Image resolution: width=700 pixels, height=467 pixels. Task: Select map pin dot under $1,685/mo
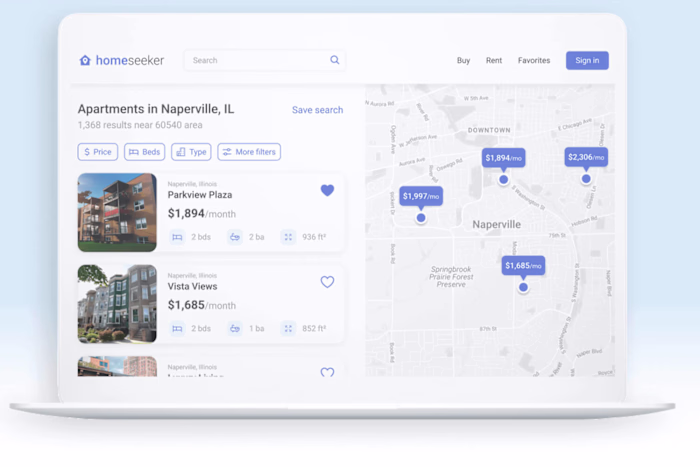pyautogui.click(x=523, y=287)
